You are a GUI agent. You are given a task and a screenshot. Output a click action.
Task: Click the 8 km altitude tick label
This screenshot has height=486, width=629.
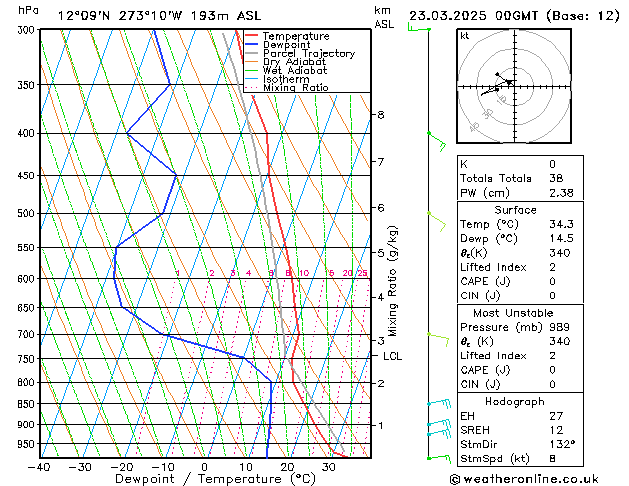pyautogui.click(x=381, y=115)
